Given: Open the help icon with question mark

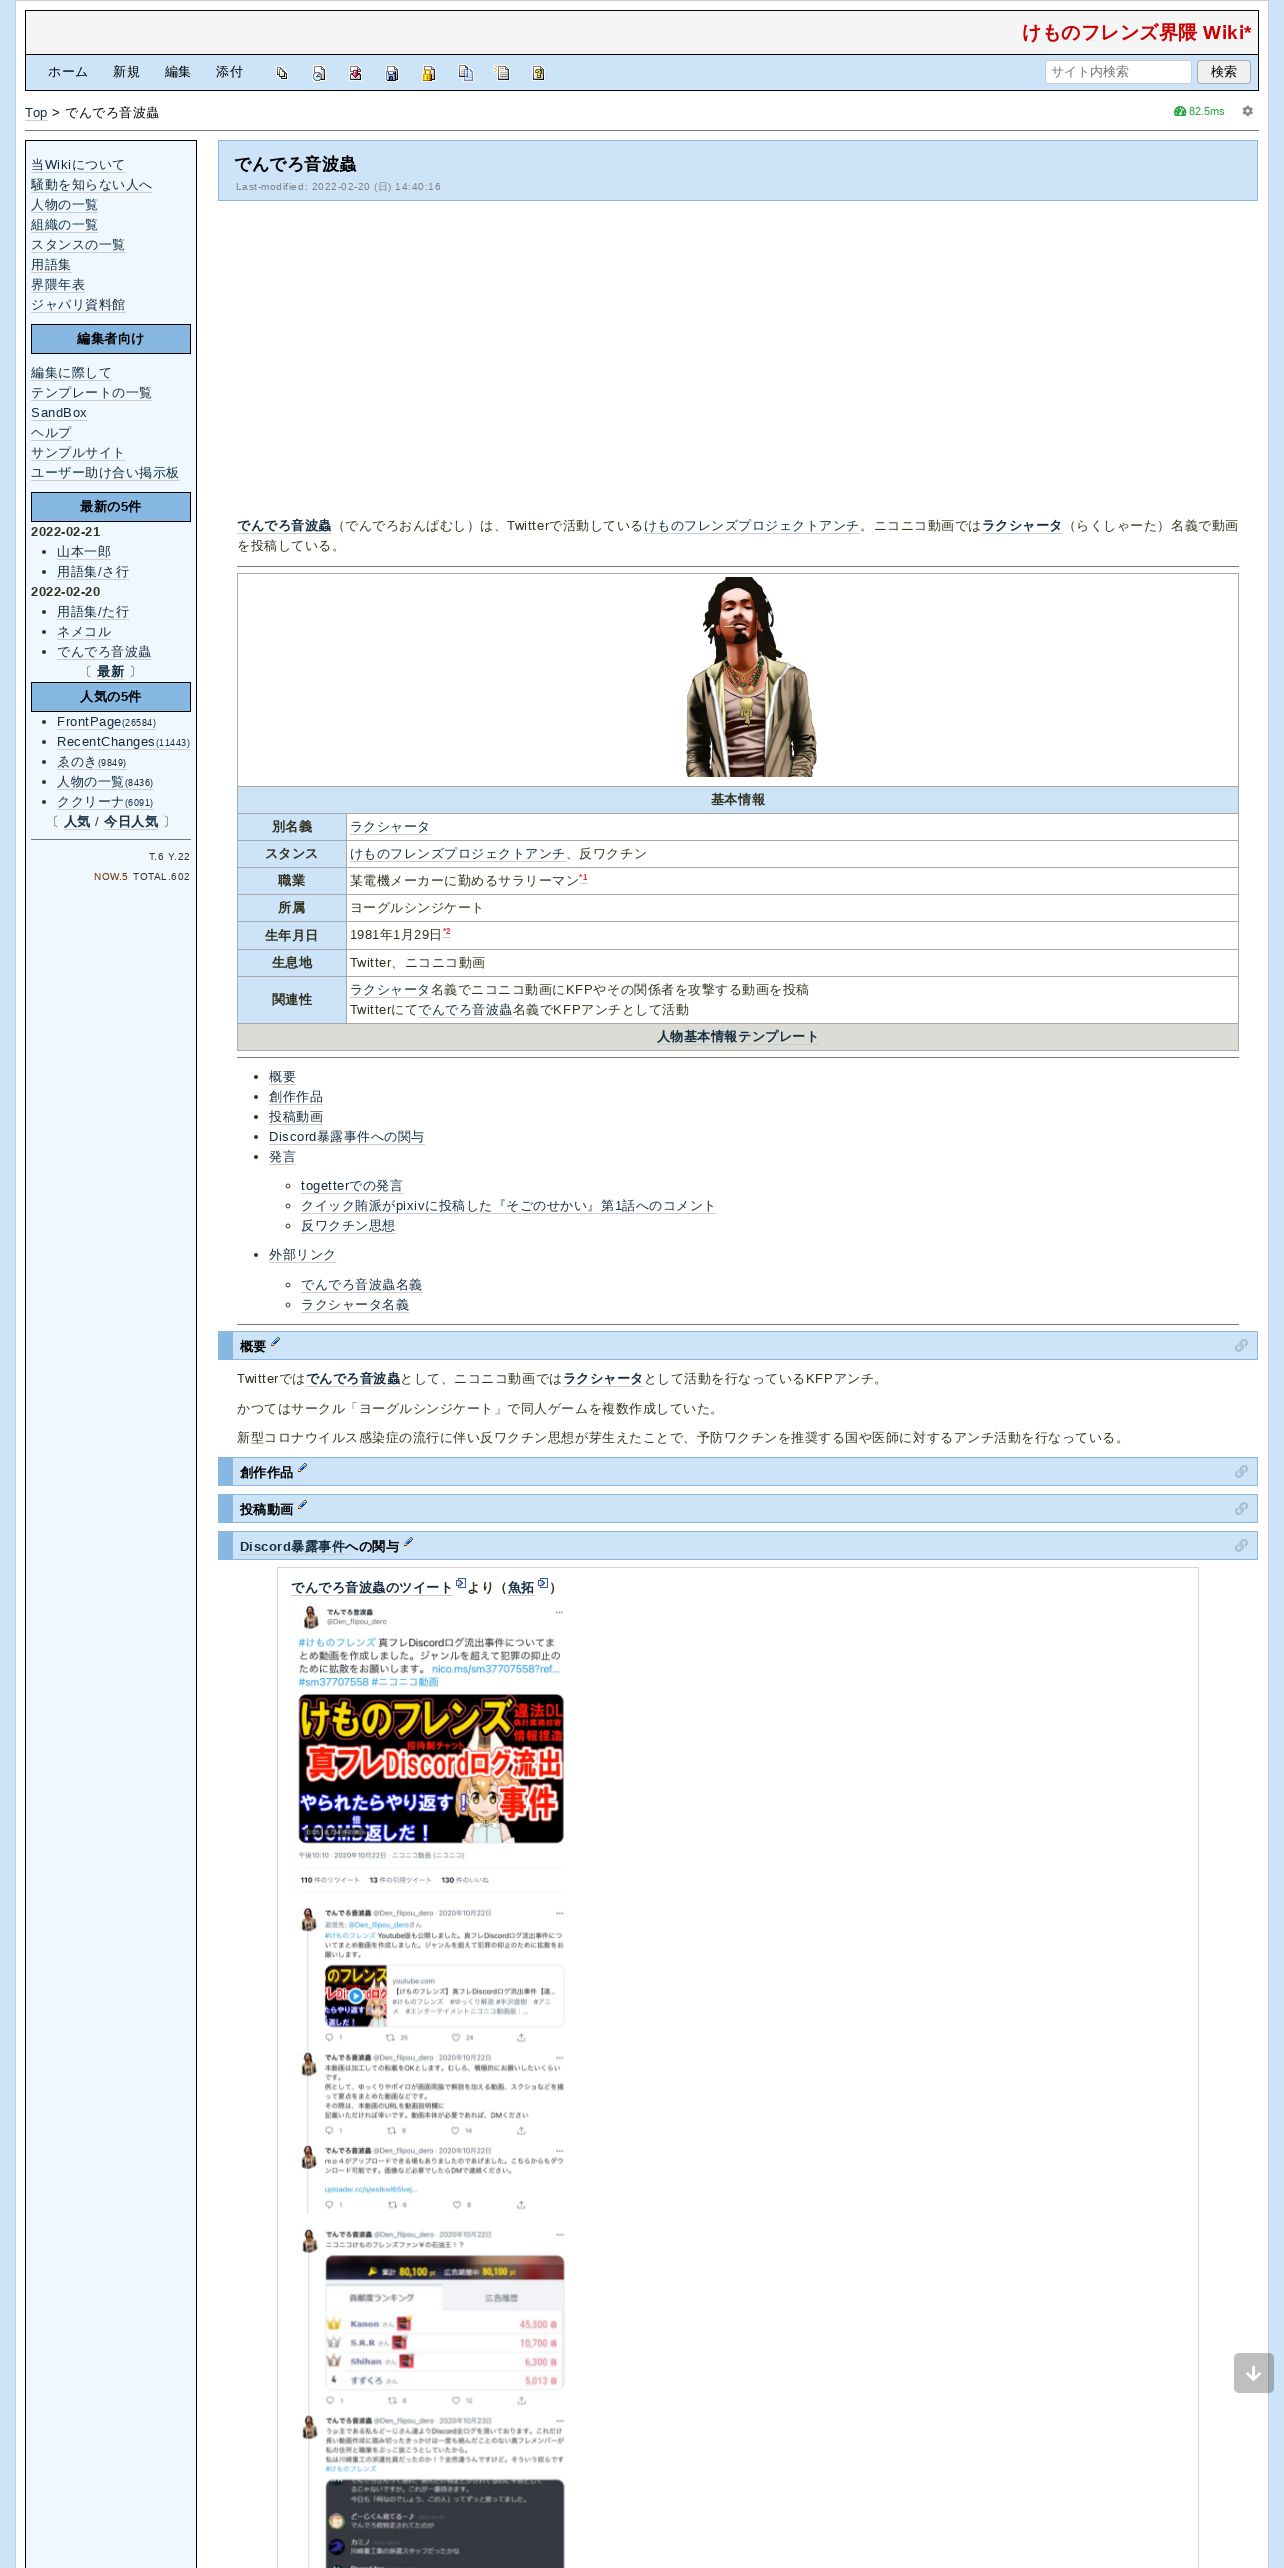Looking at the screenshot, I should pos(538,73).
